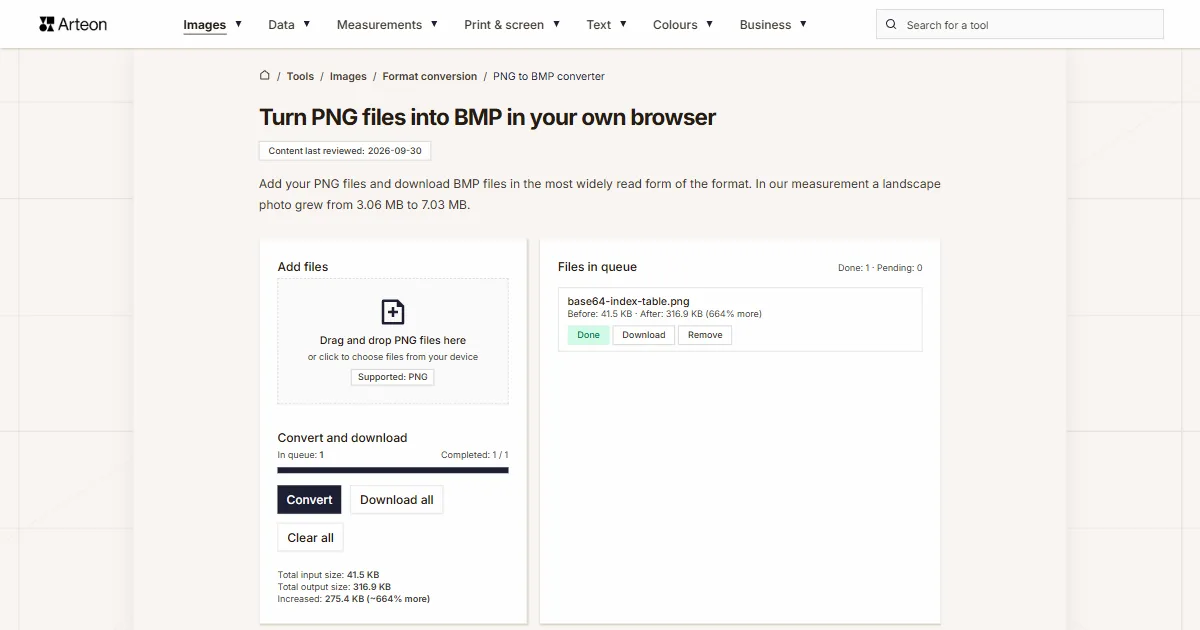1200x630 pixels.
Task: Expand the Colours dropdown arrow
Action: point(709,23)
